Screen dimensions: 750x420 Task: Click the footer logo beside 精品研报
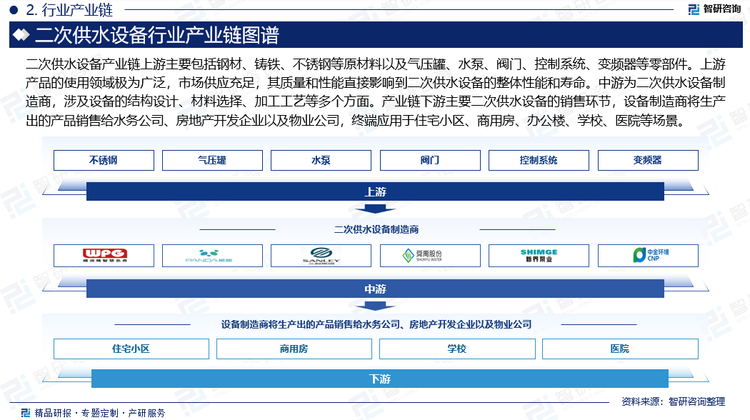(25, 412)
